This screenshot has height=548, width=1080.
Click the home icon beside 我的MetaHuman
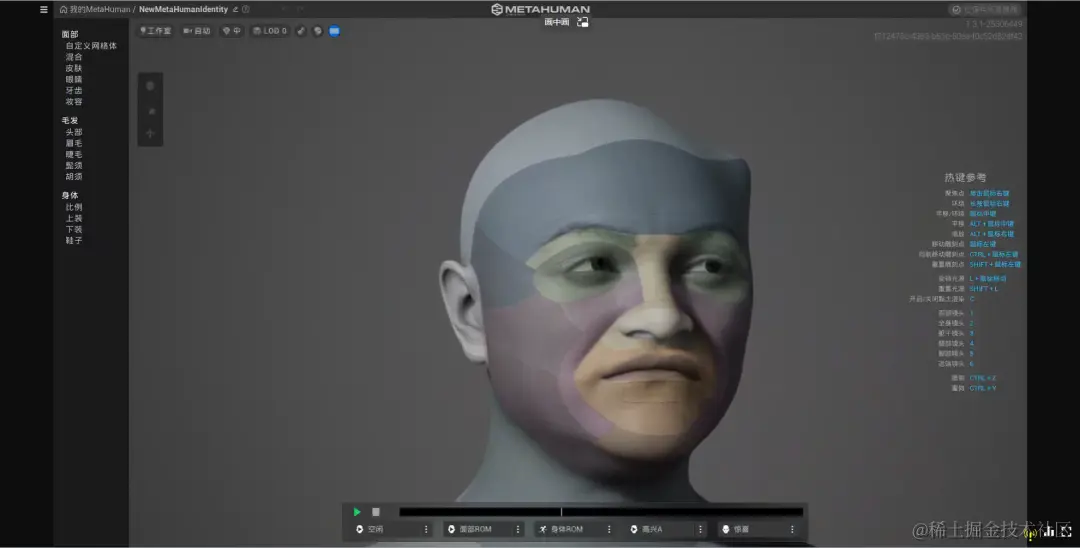63,10
